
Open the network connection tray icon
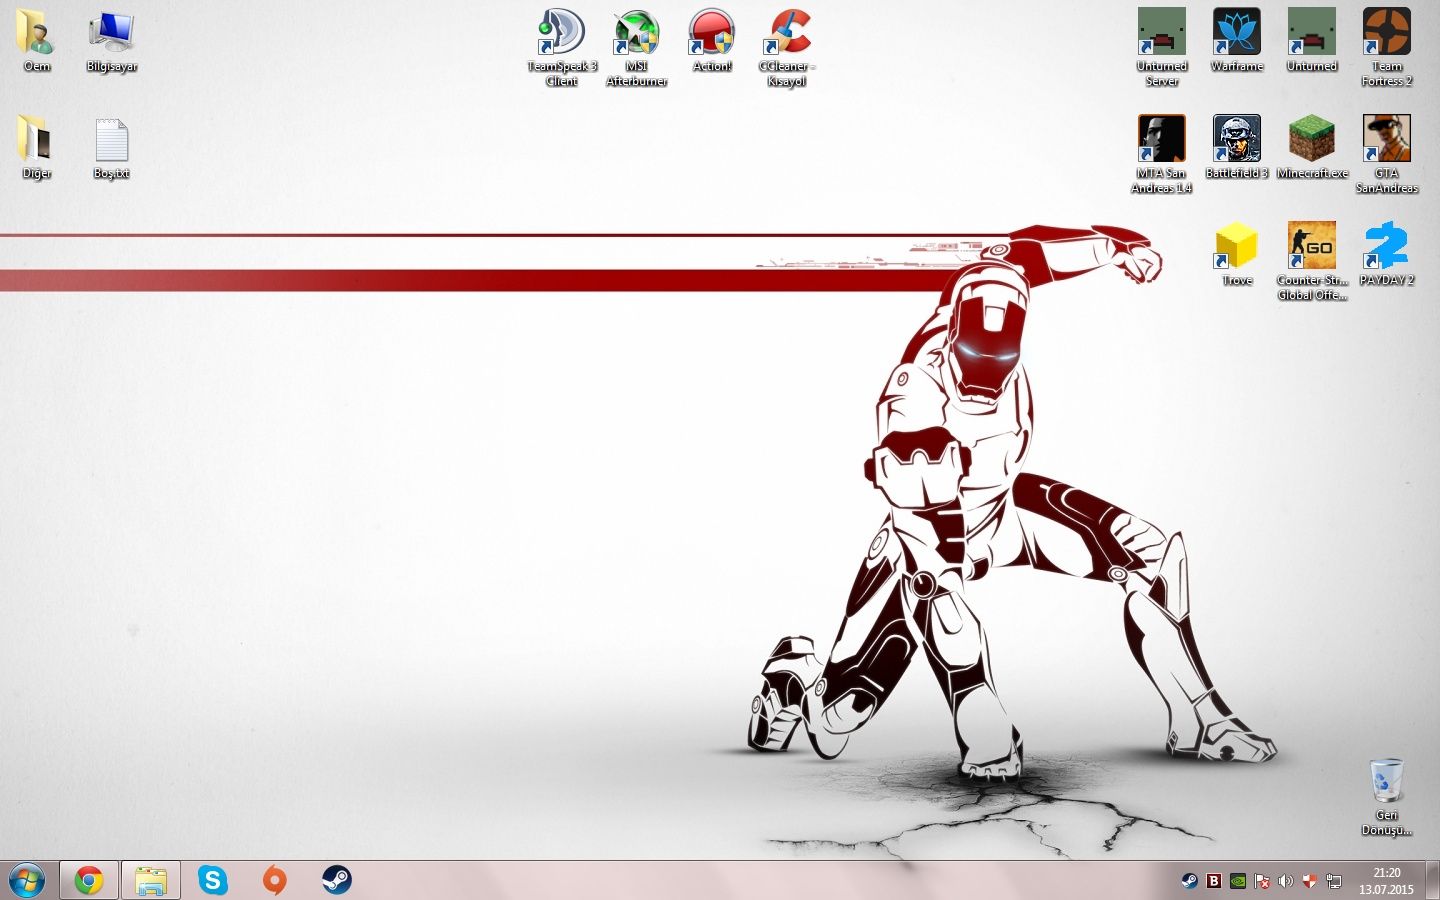point(1334,881)
